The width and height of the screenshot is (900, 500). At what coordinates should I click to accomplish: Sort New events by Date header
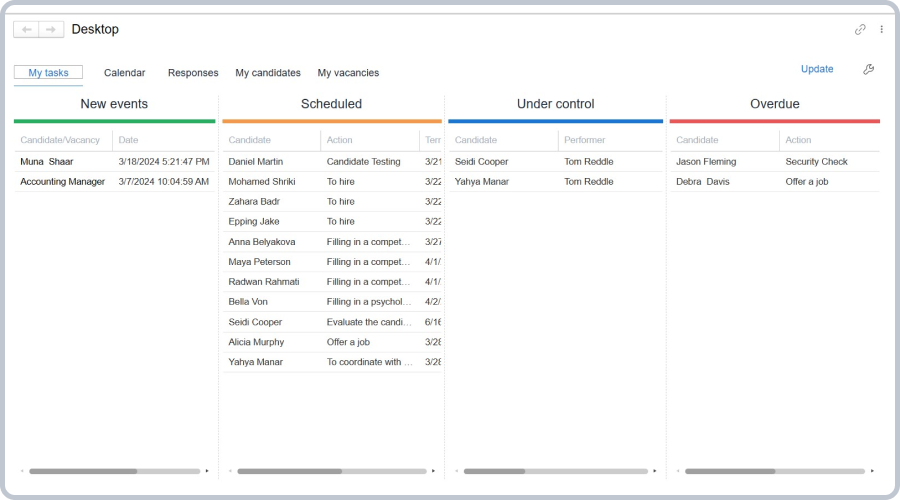click(x=129, y=140)
